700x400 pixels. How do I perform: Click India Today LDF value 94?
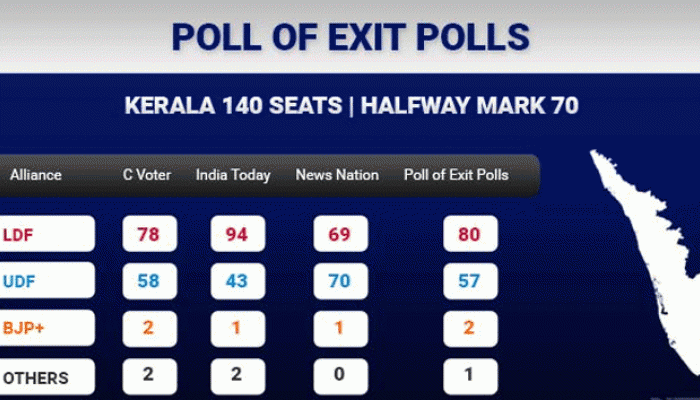tap(238, 234)
